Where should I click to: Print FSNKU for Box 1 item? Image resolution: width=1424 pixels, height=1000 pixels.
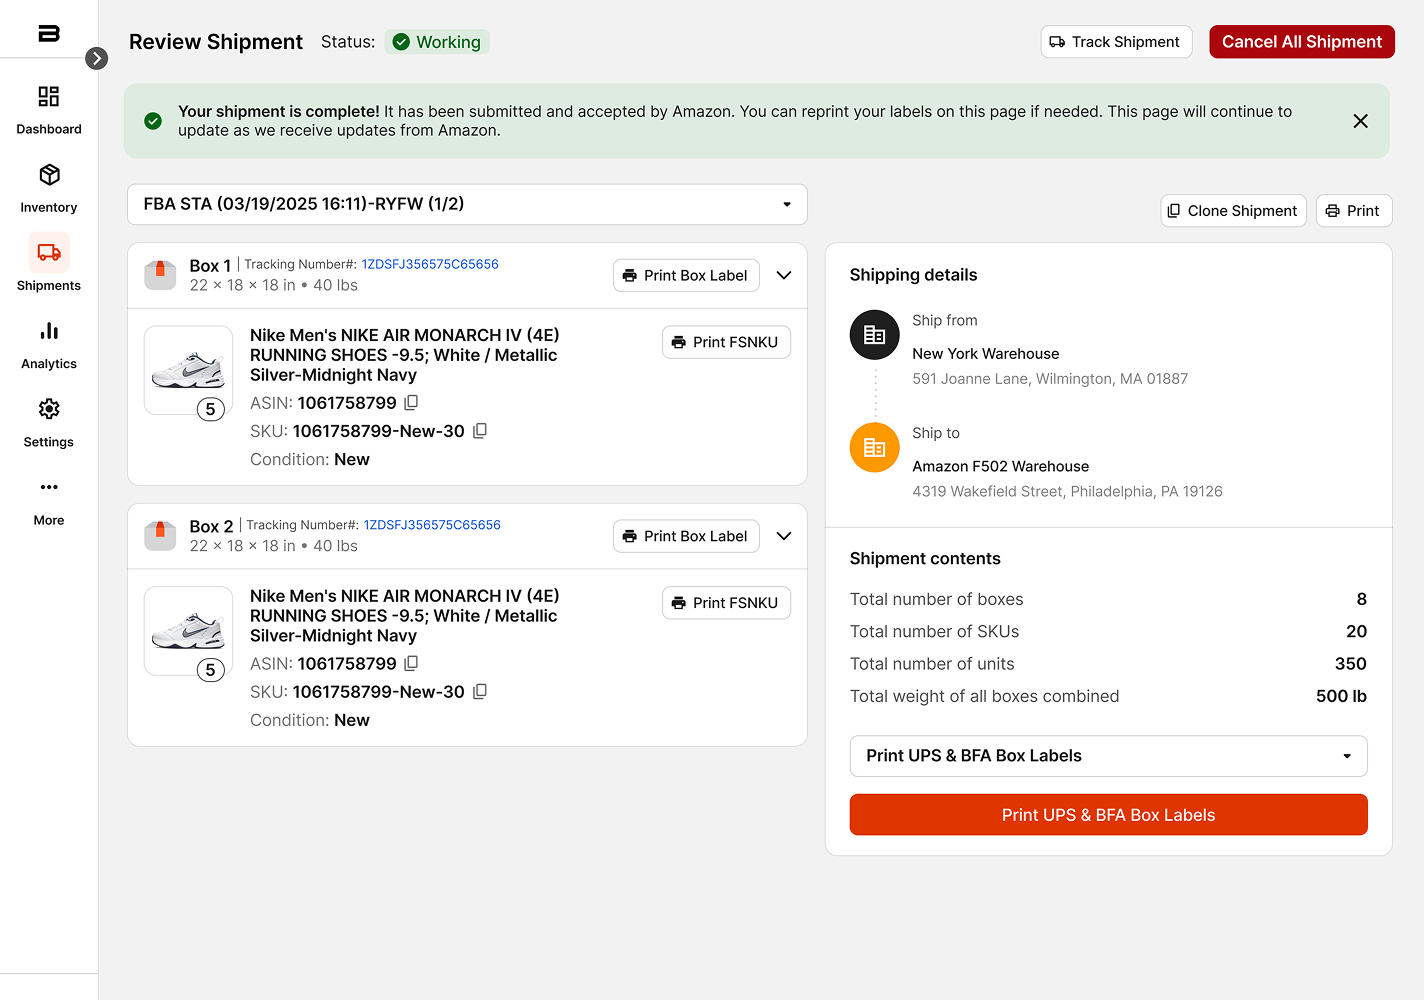726,342
